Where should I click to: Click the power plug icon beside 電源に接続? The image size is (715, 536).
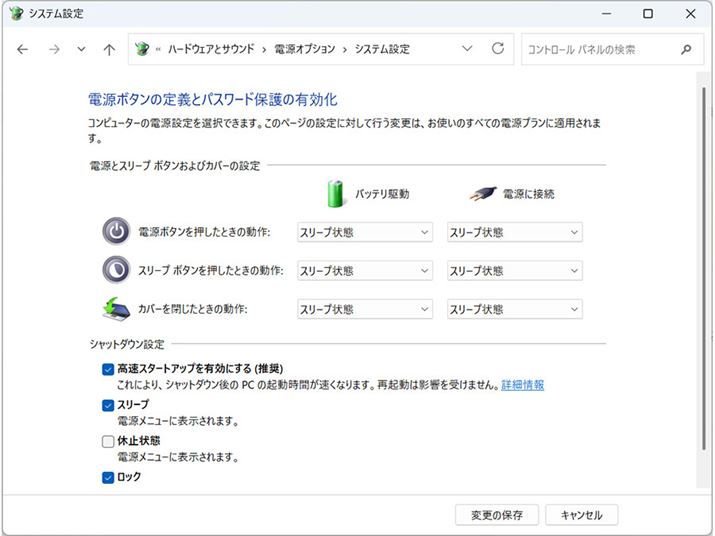[483, 194]
